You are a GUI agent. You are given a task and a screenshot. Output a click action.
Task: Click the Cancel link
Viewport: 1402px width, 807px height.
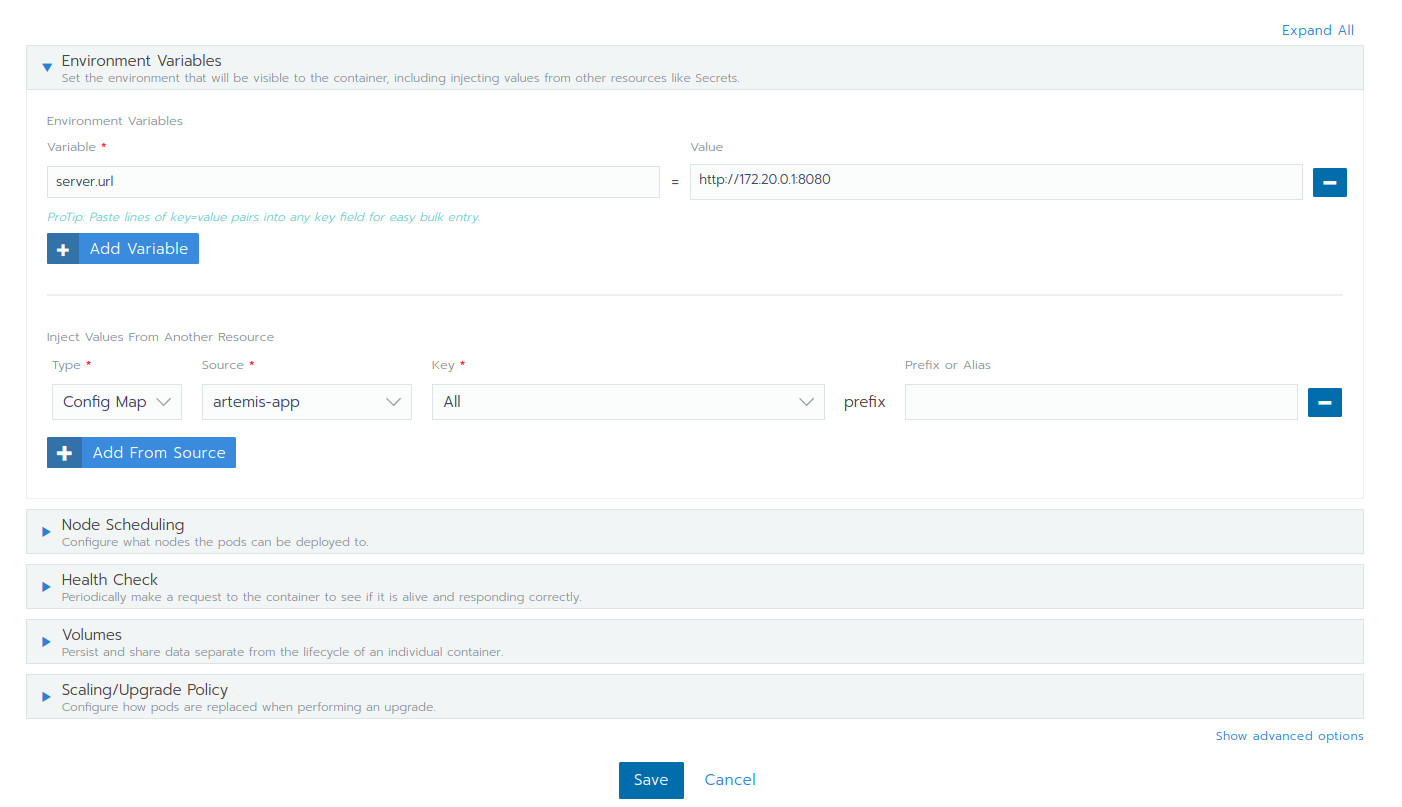tap(729, 779)
